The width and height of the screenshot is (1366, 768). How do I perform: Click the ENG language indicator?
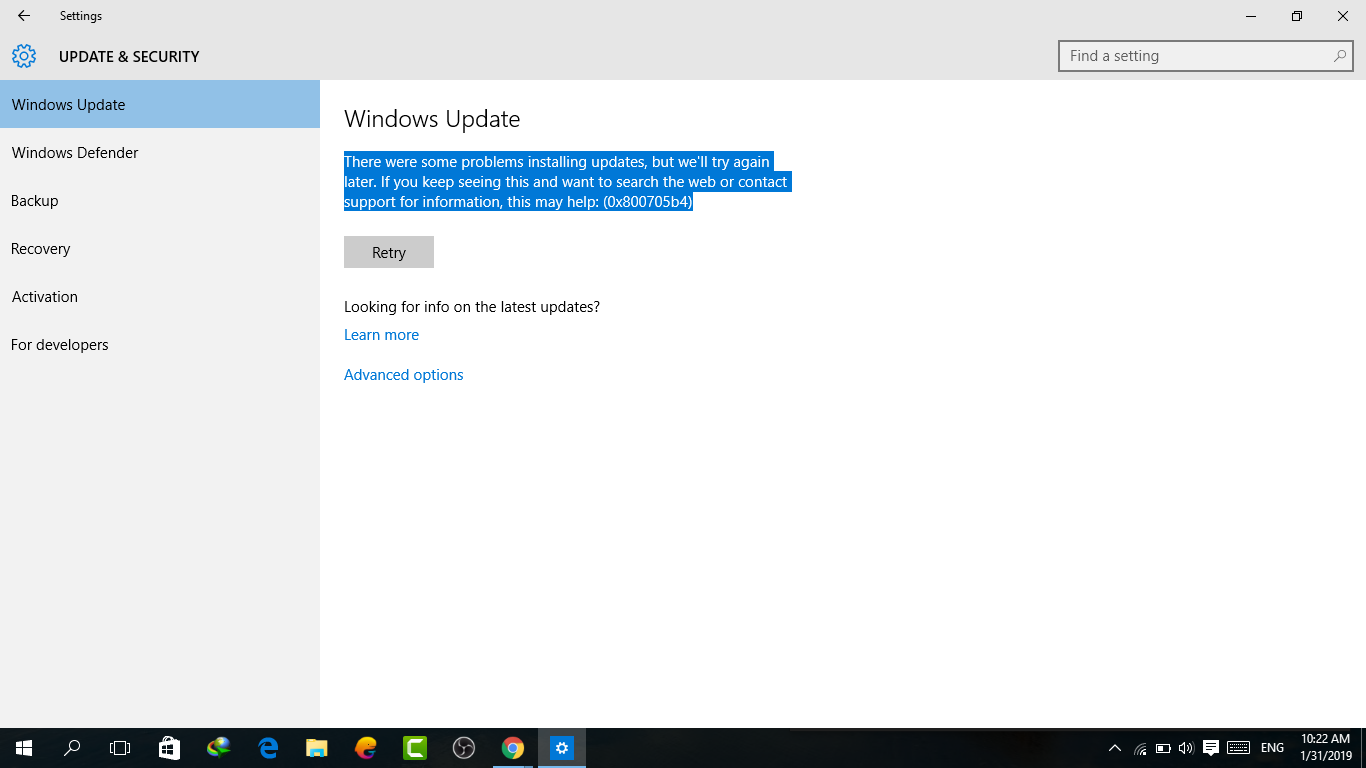click(1272, 748)
